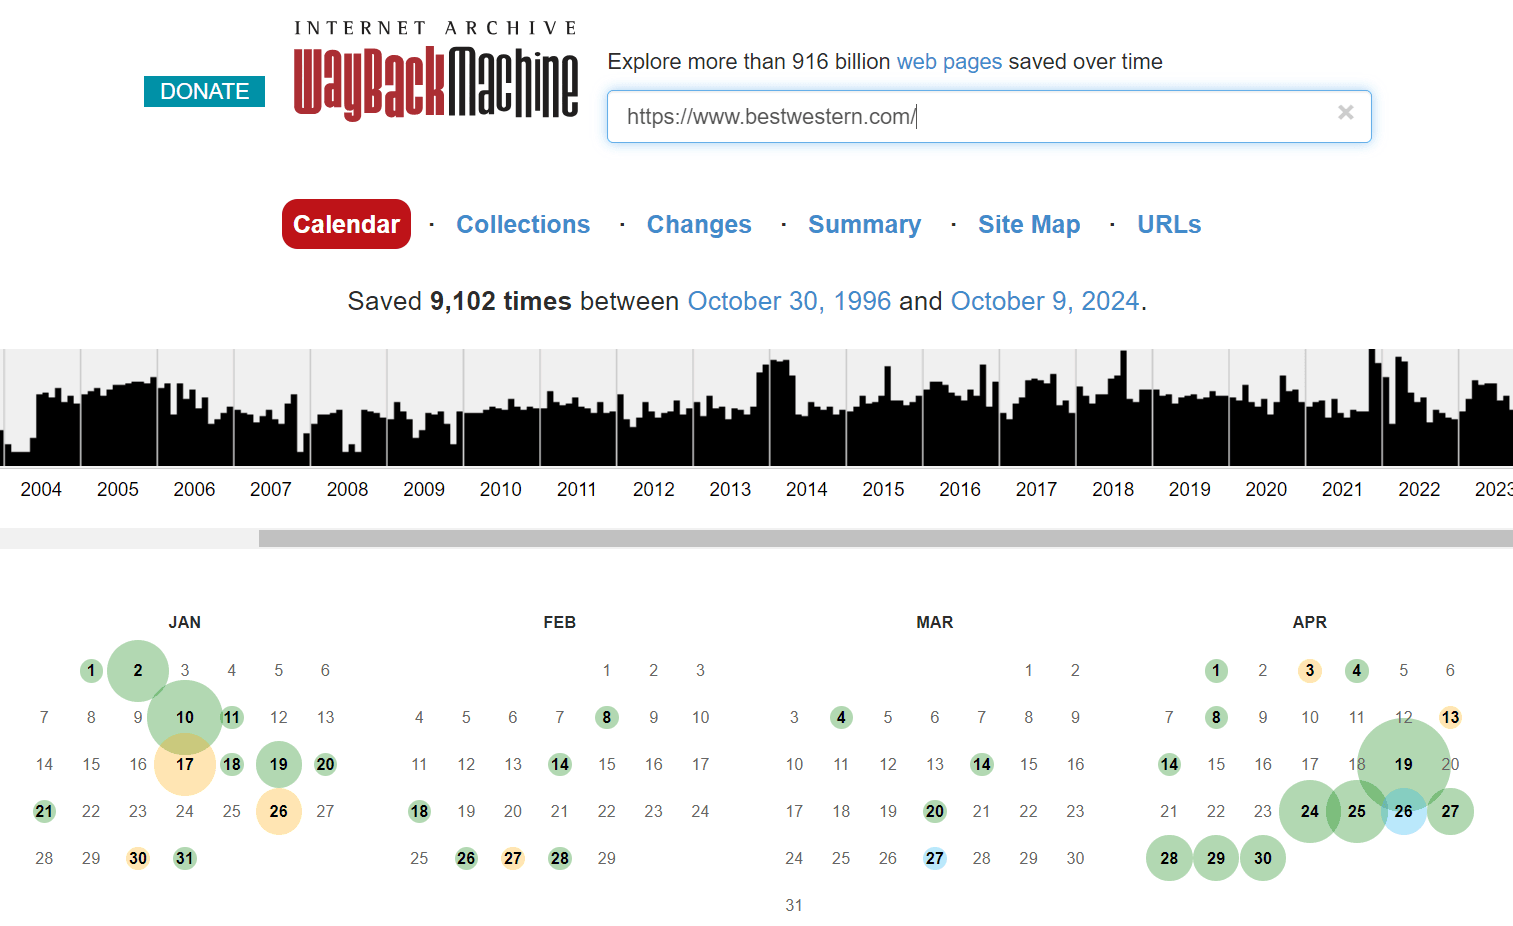Select year 2015 on timeline
Image resolution: width=1513 pixels, height=926 pixels.
pos(883,489)
